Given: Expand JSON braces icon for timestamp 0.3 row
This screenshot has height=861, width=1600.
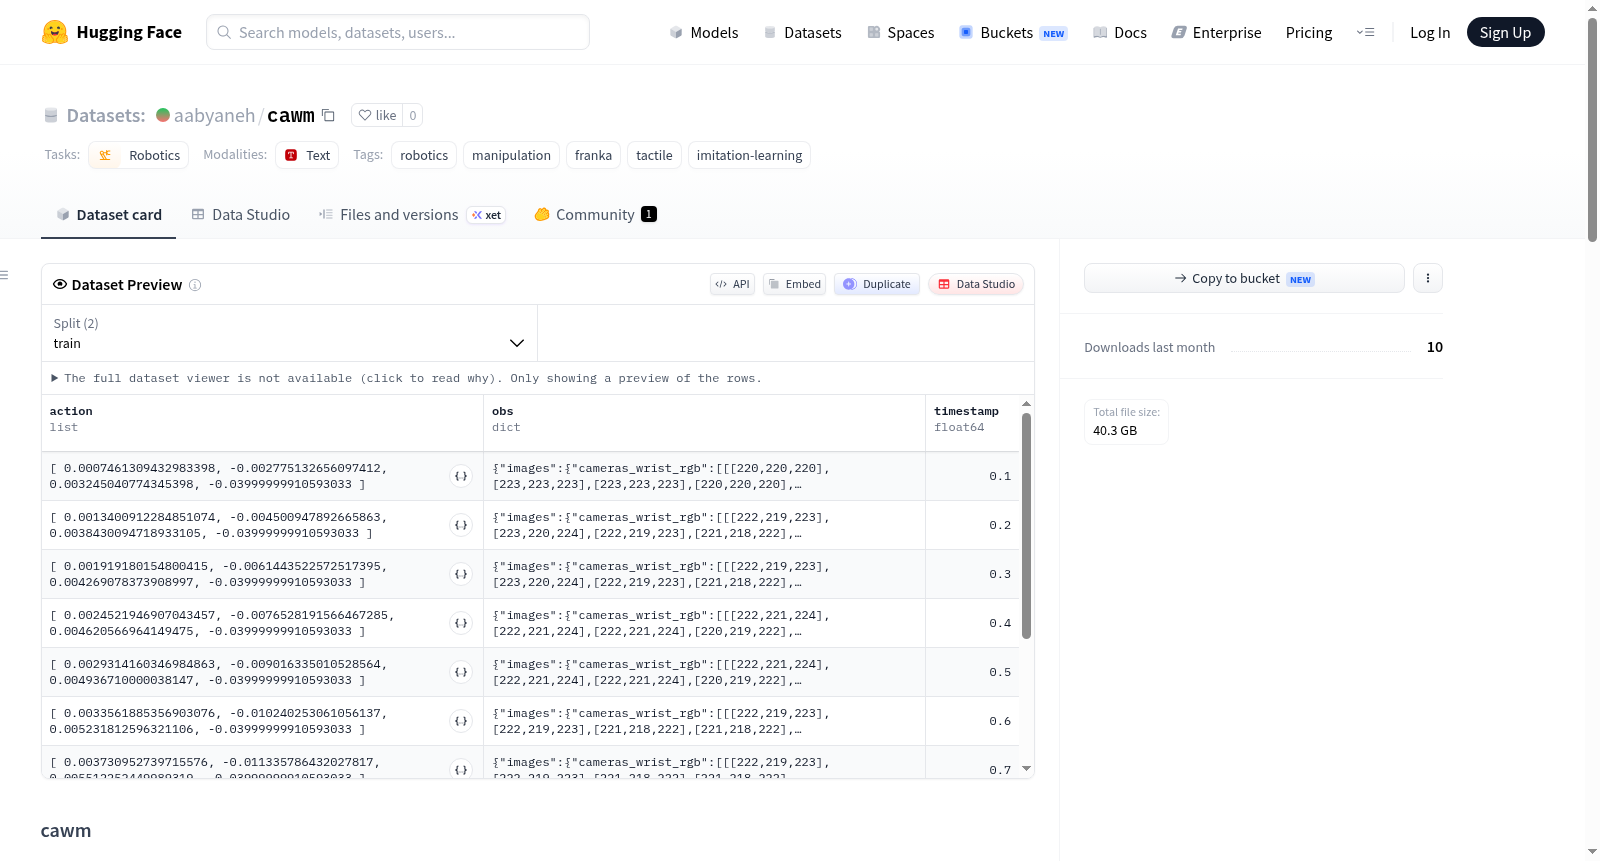Looking at the screenshot, I should [461, 574].
